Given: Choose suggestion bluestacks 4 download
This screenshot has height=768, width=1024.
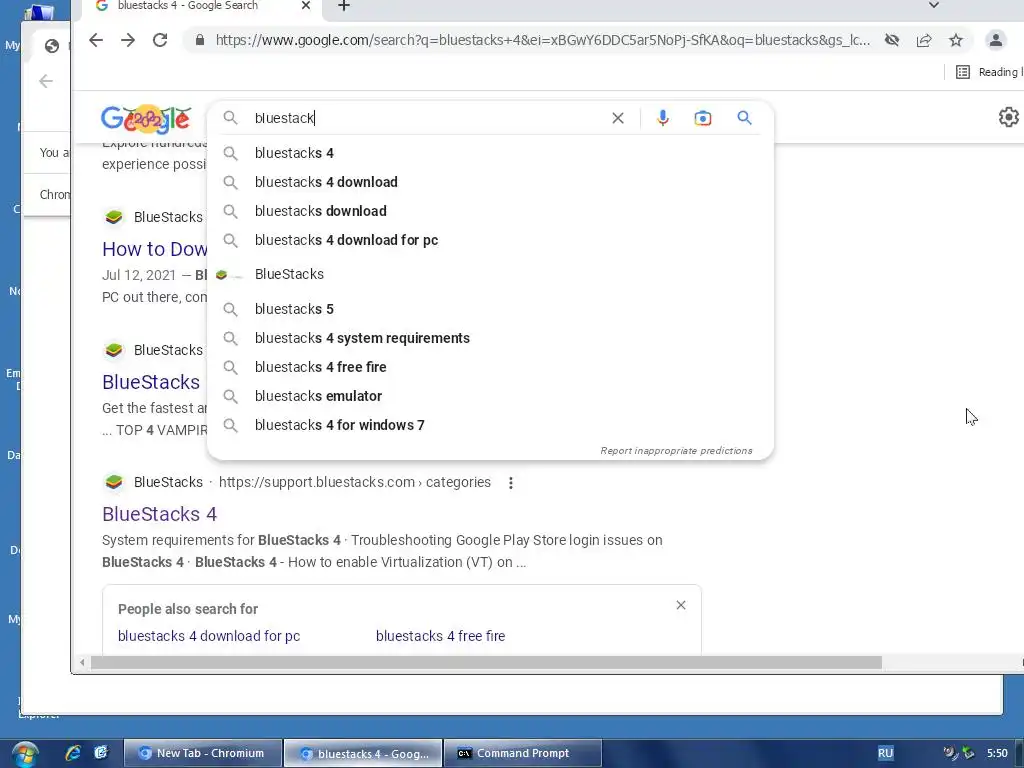Looking at the screenshot, I should coord(490,182).
